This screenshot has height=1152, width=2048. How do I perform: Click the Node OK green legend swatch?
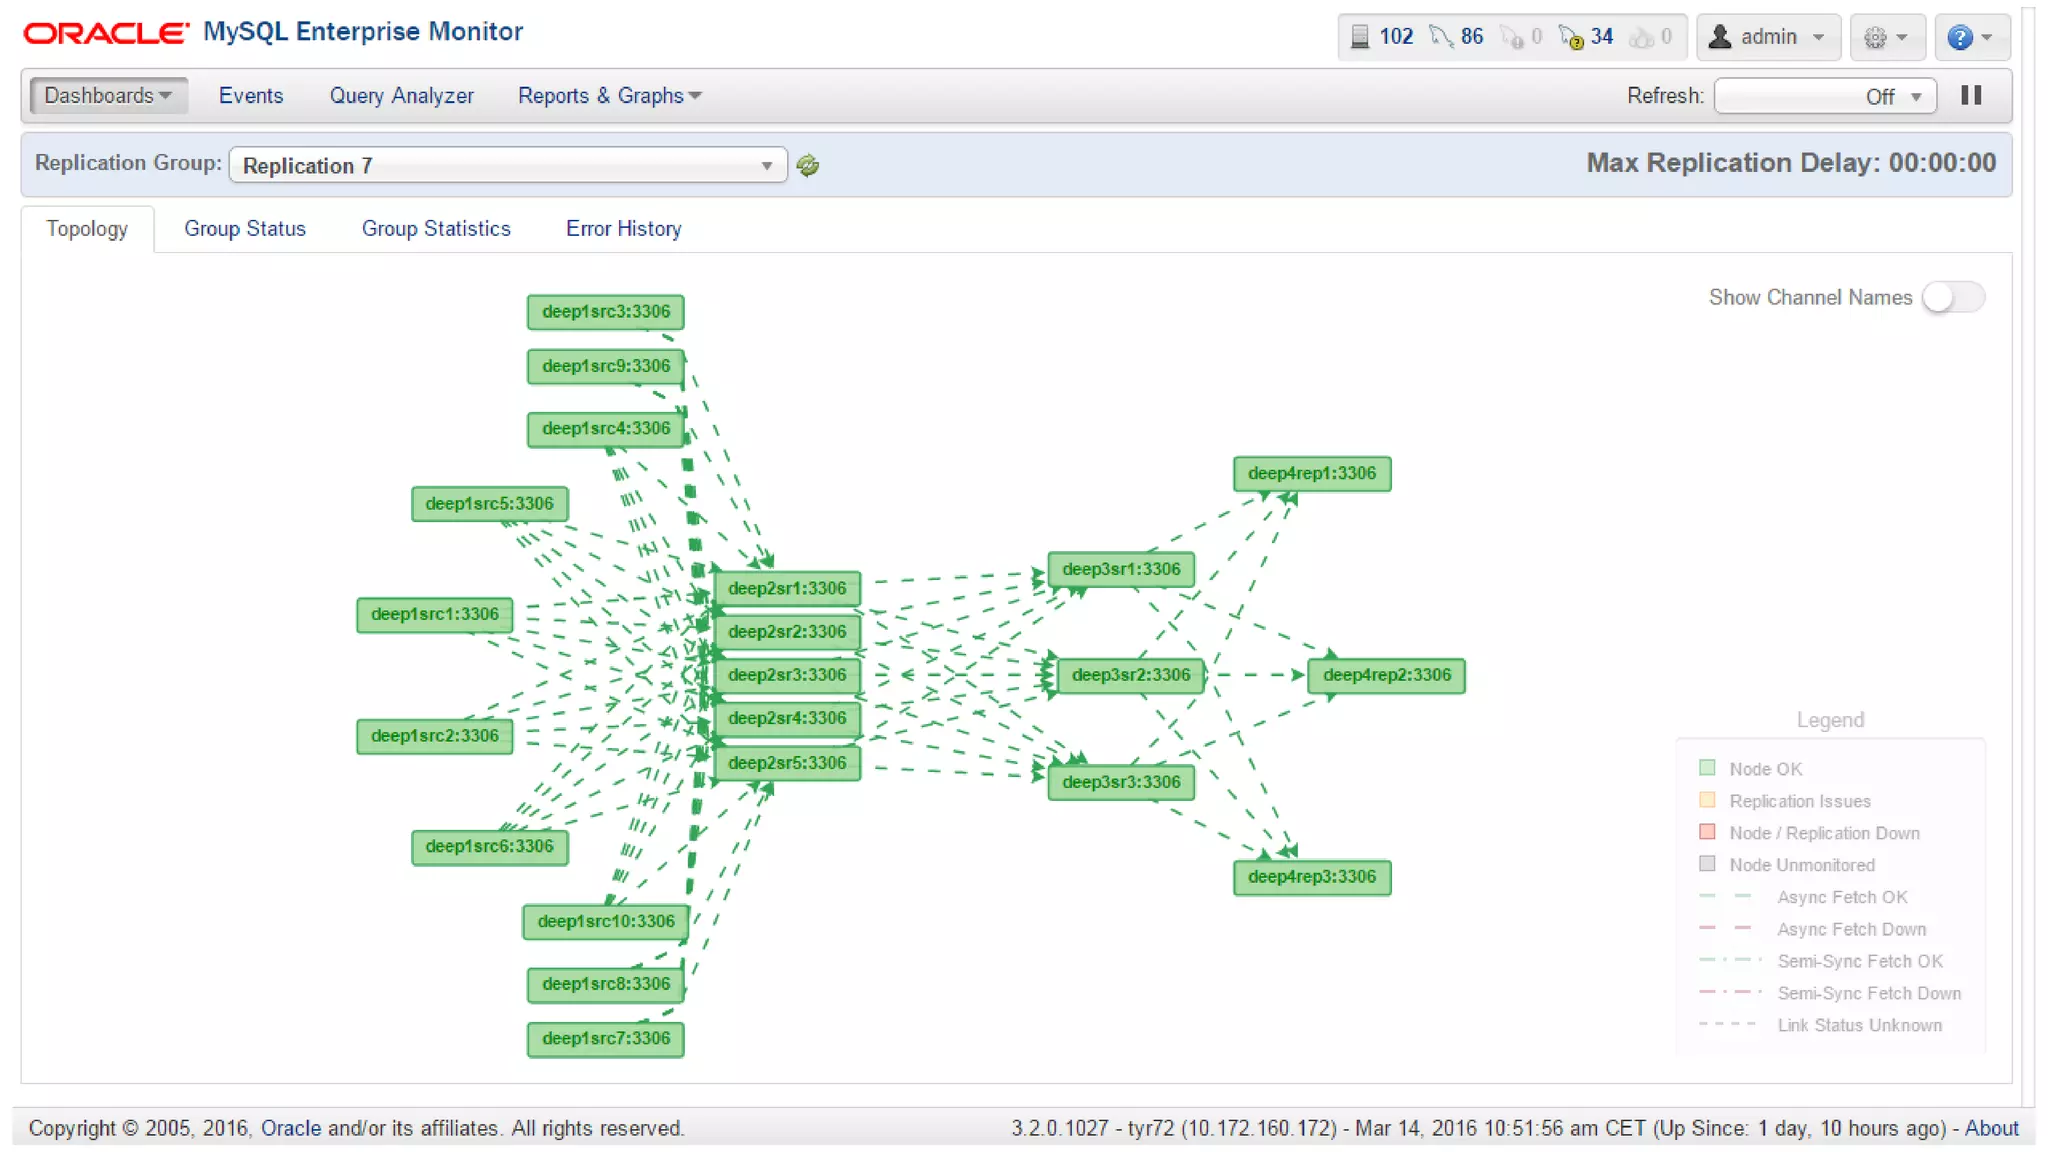(1707, 768)
